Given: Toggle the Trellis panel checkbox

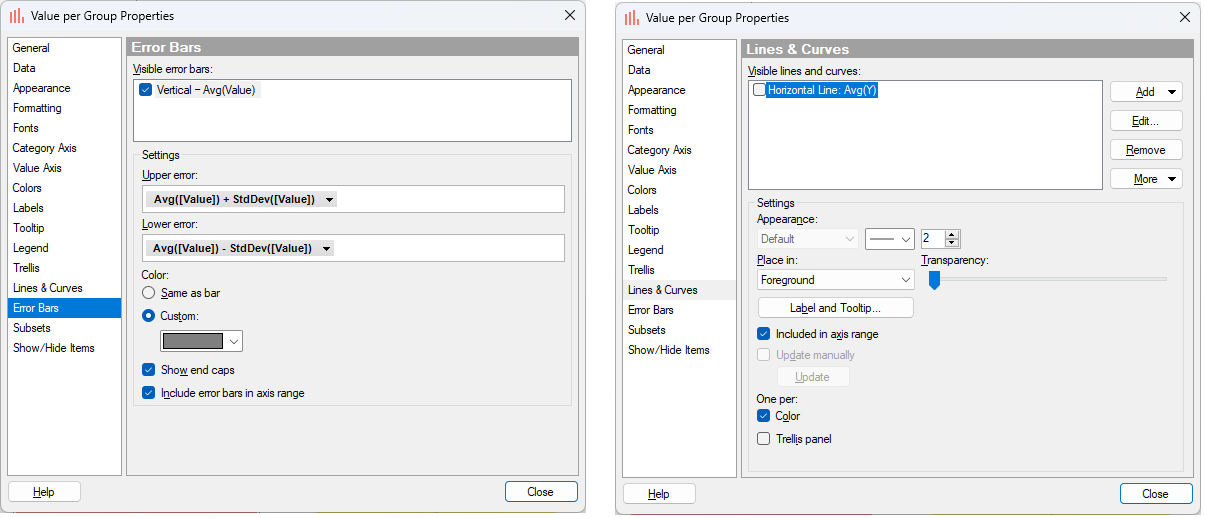Looking at the screenshot, I should (x=764, y=439).
